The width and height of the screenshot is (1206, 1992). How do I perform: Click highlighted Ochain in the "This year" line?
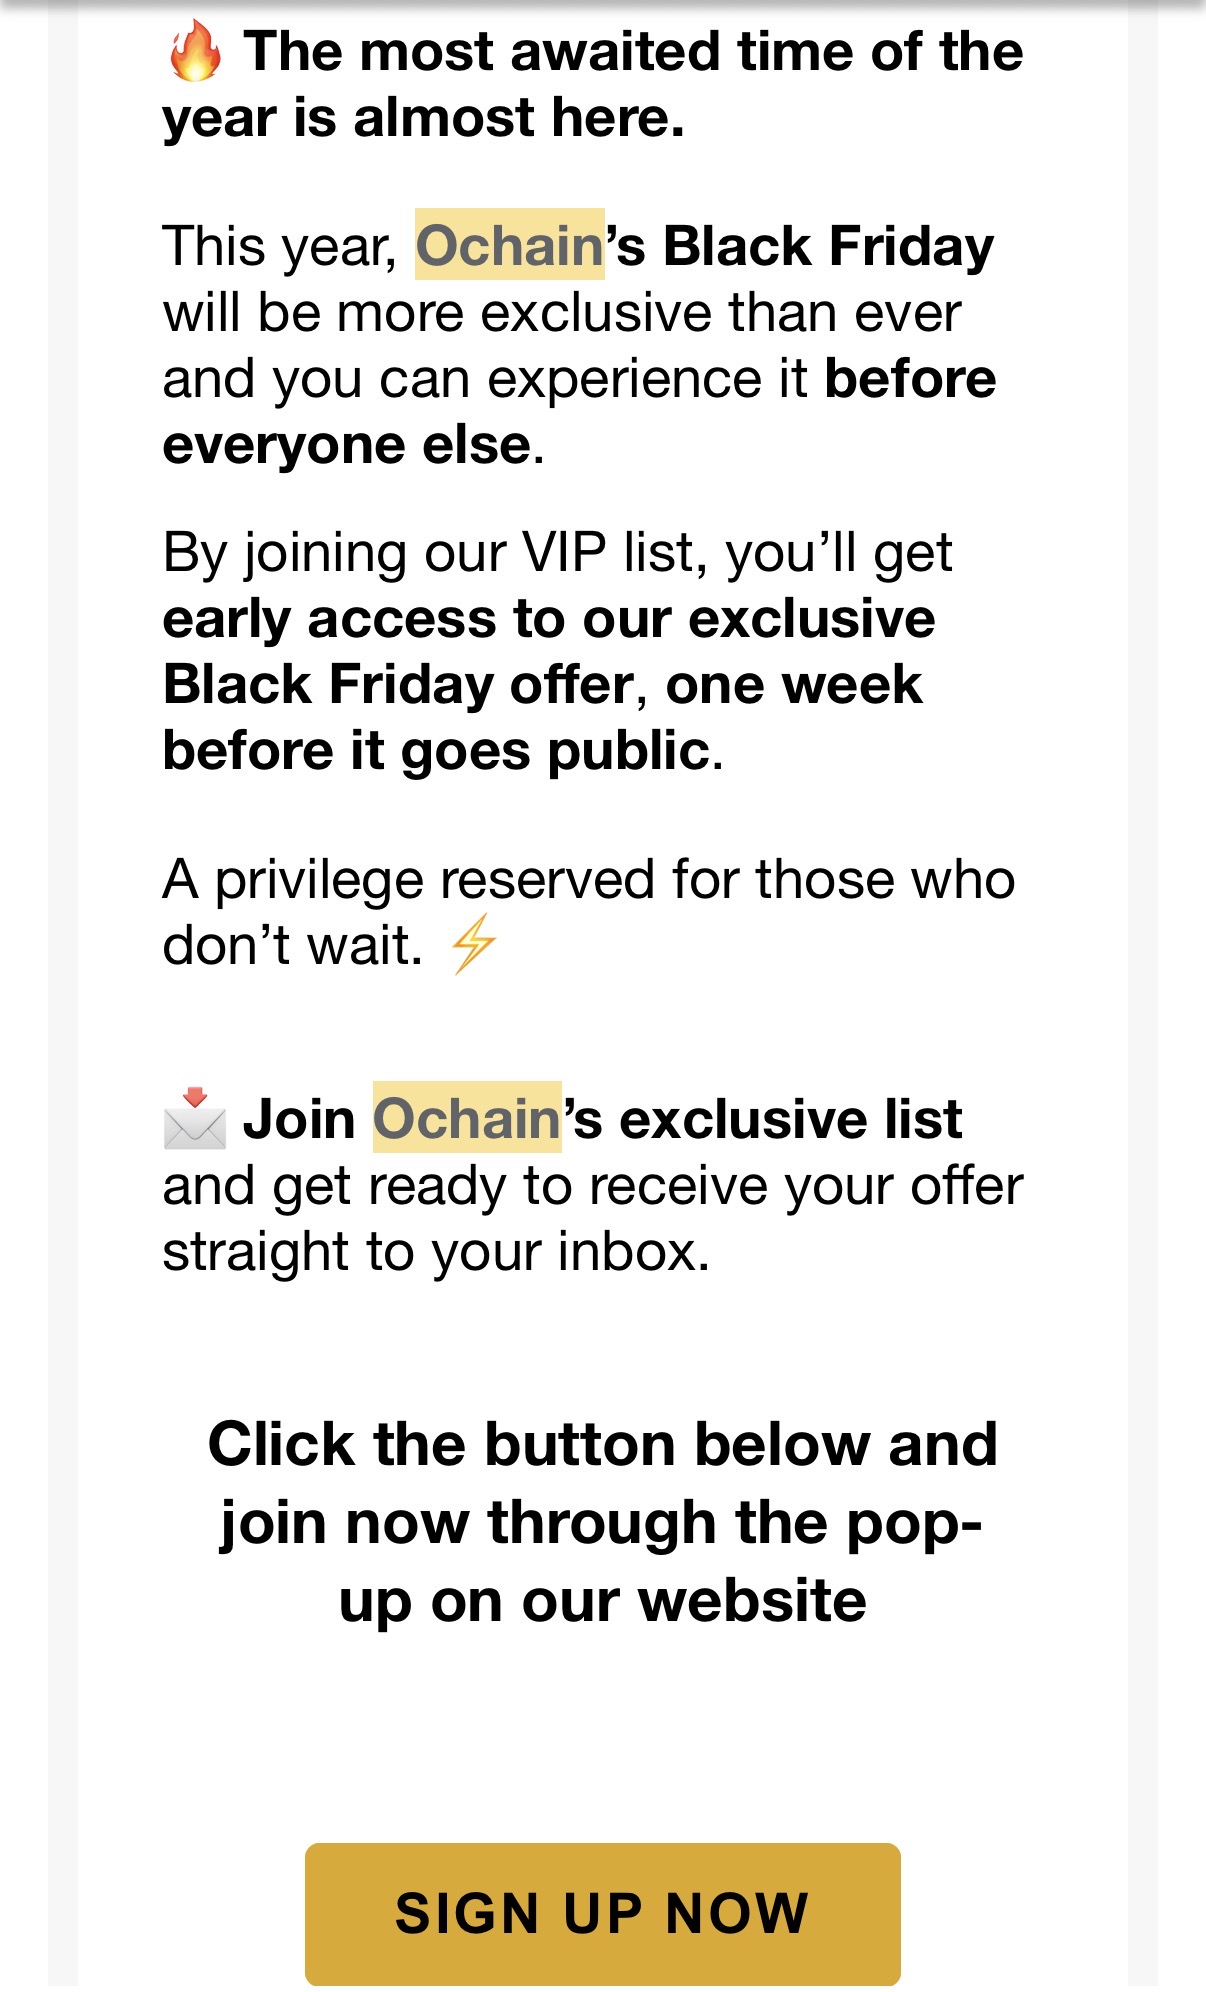coord(509,245)
